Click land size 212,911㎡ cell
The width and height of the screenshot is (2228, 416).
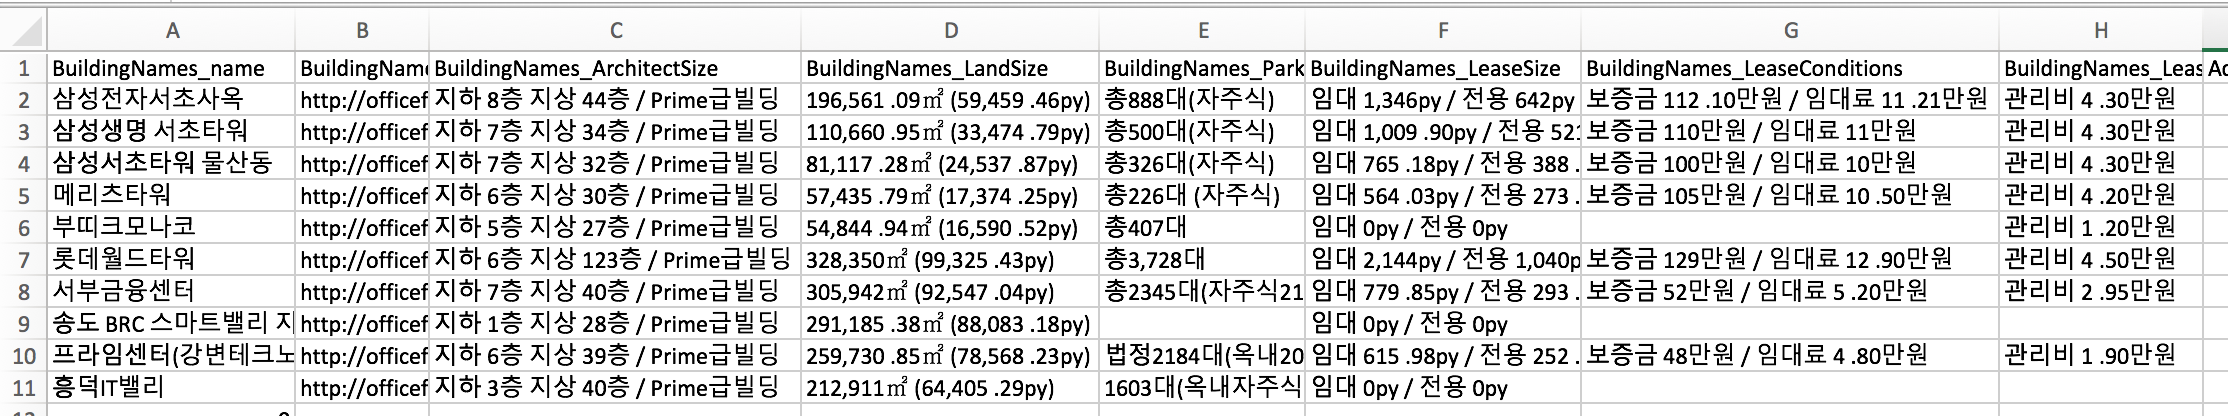coord(950,388)
